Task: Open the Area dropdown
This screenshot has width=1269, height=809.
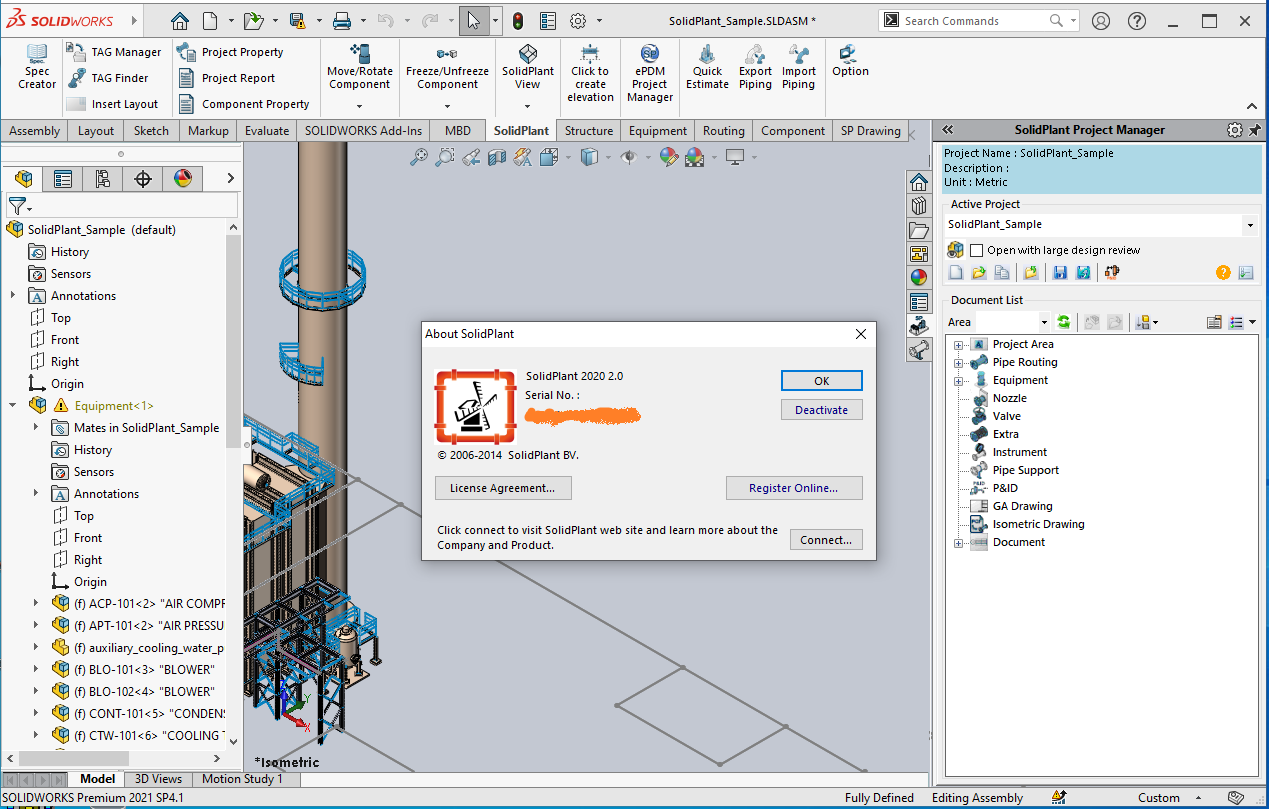Action: [1044, 322]
